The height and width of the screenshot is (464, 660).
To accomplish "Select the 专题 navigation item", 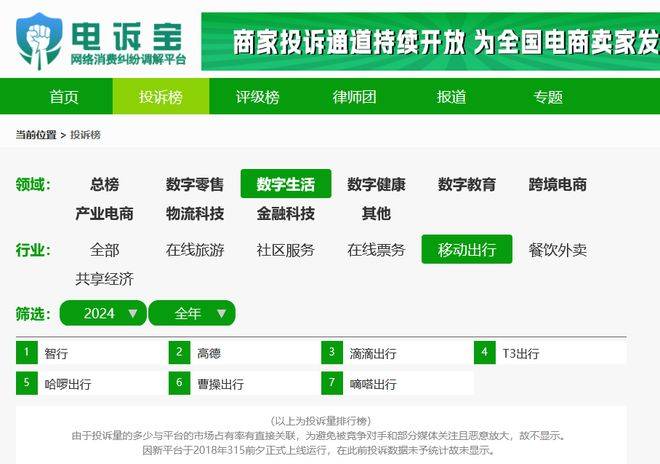I will pyautogui.click(x=548, y=97).
